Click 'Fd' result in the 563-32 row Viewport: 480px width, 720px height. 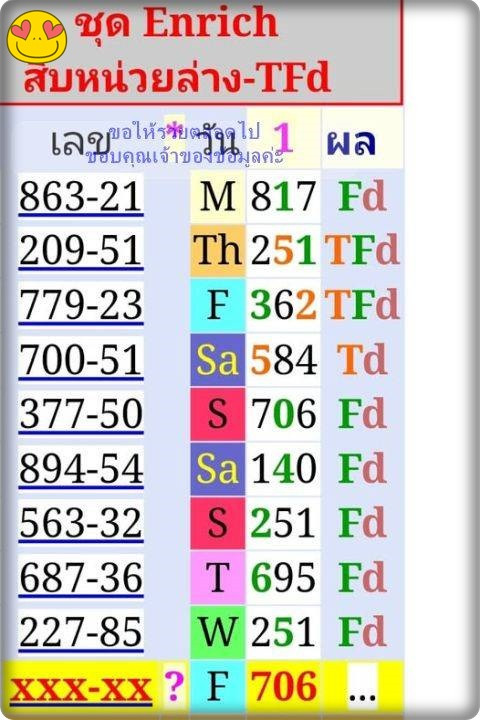(x=362, y=523)
